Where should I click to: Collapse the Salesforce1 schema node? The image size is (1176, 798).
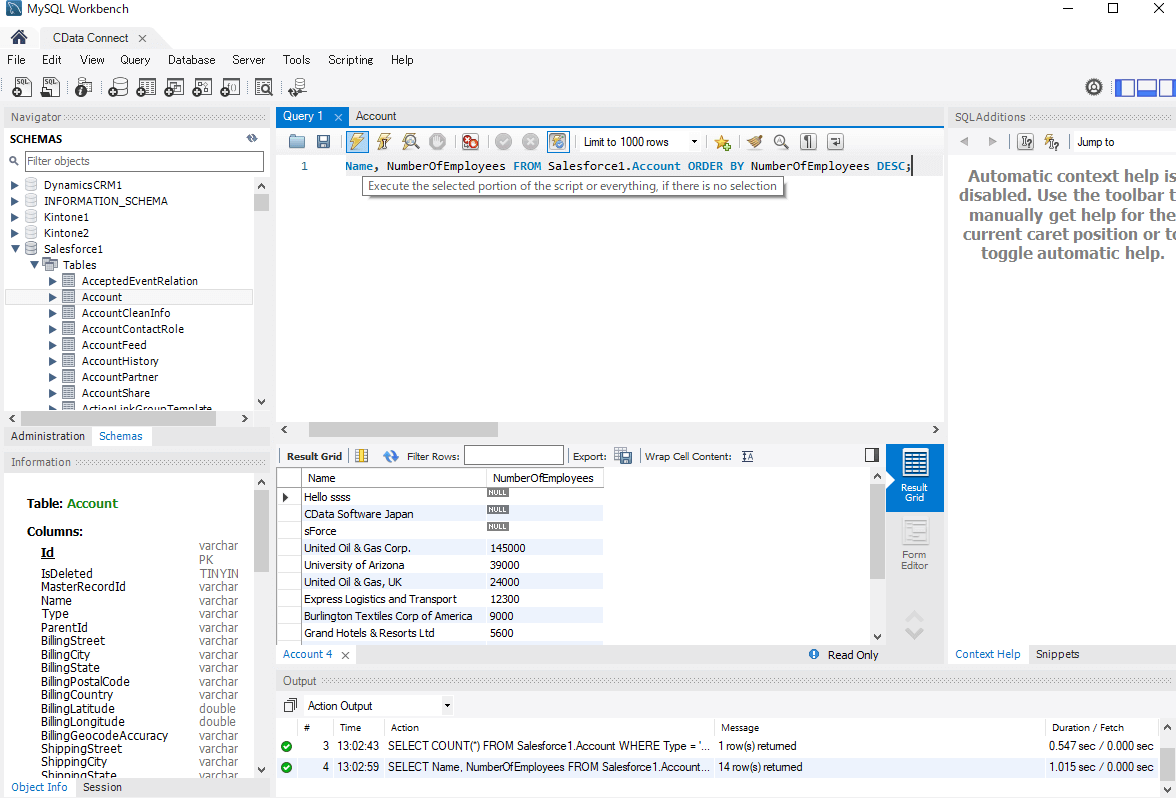click(15, 249)
